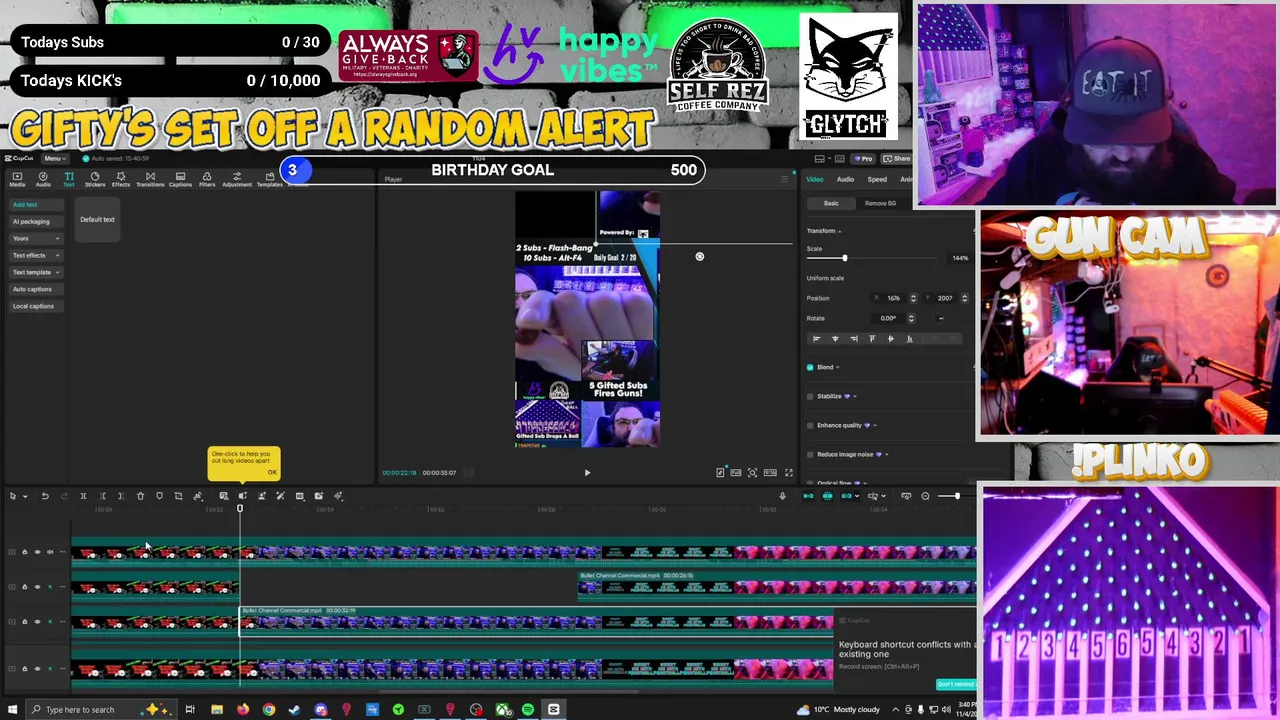The image size is (1280, 720).
Task: Click the align top icon in Transform section
Action: point(872,339)
